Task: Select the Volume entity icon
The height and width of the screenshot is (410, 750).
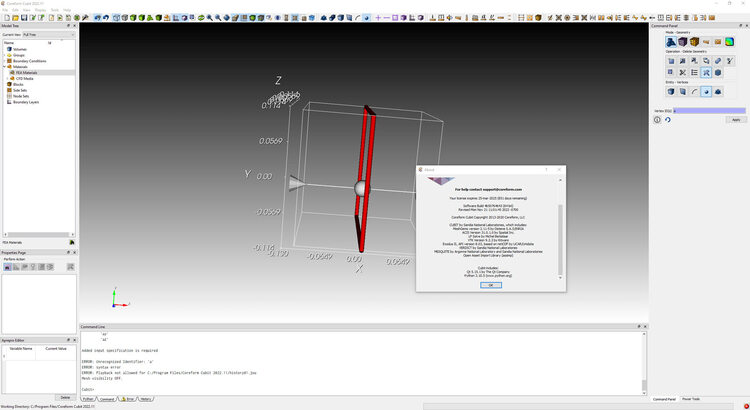Action: (671, 92)
